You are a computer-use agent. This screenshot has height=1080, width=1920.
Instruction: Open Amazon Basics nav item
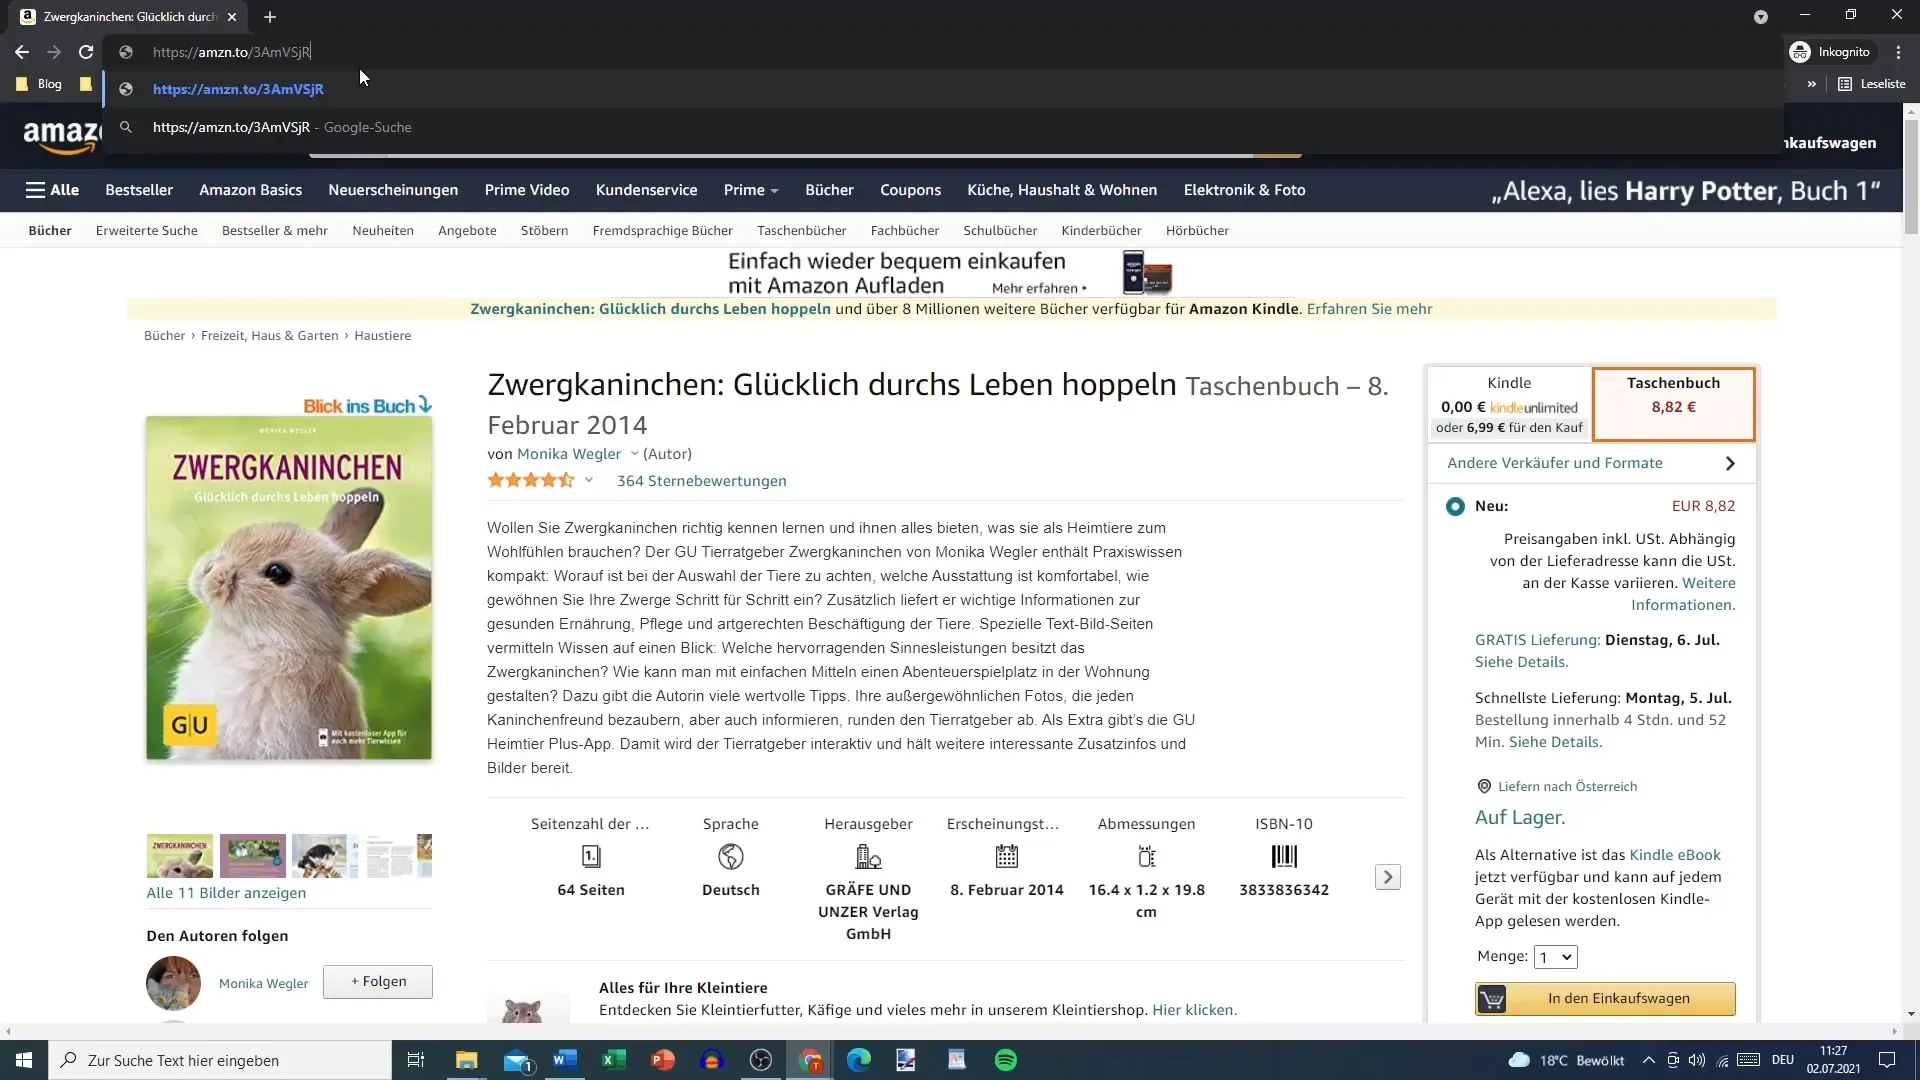point(250,190)
